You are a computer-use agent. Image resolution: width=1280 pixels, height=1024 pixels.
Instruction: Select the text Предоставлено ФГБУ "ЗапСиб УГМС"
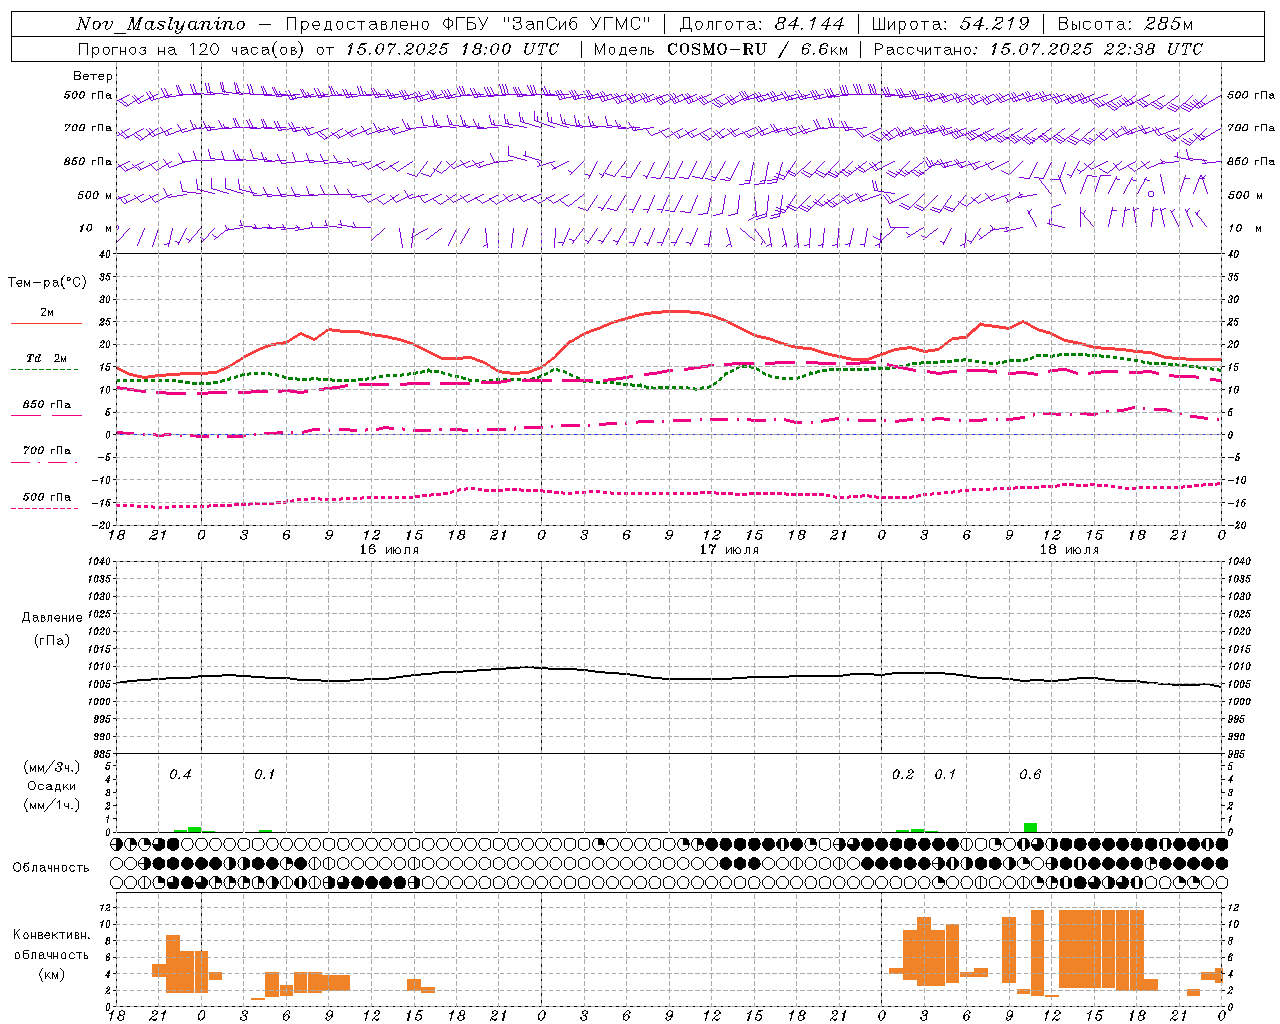pyautogui.click(x=469, y=24)
